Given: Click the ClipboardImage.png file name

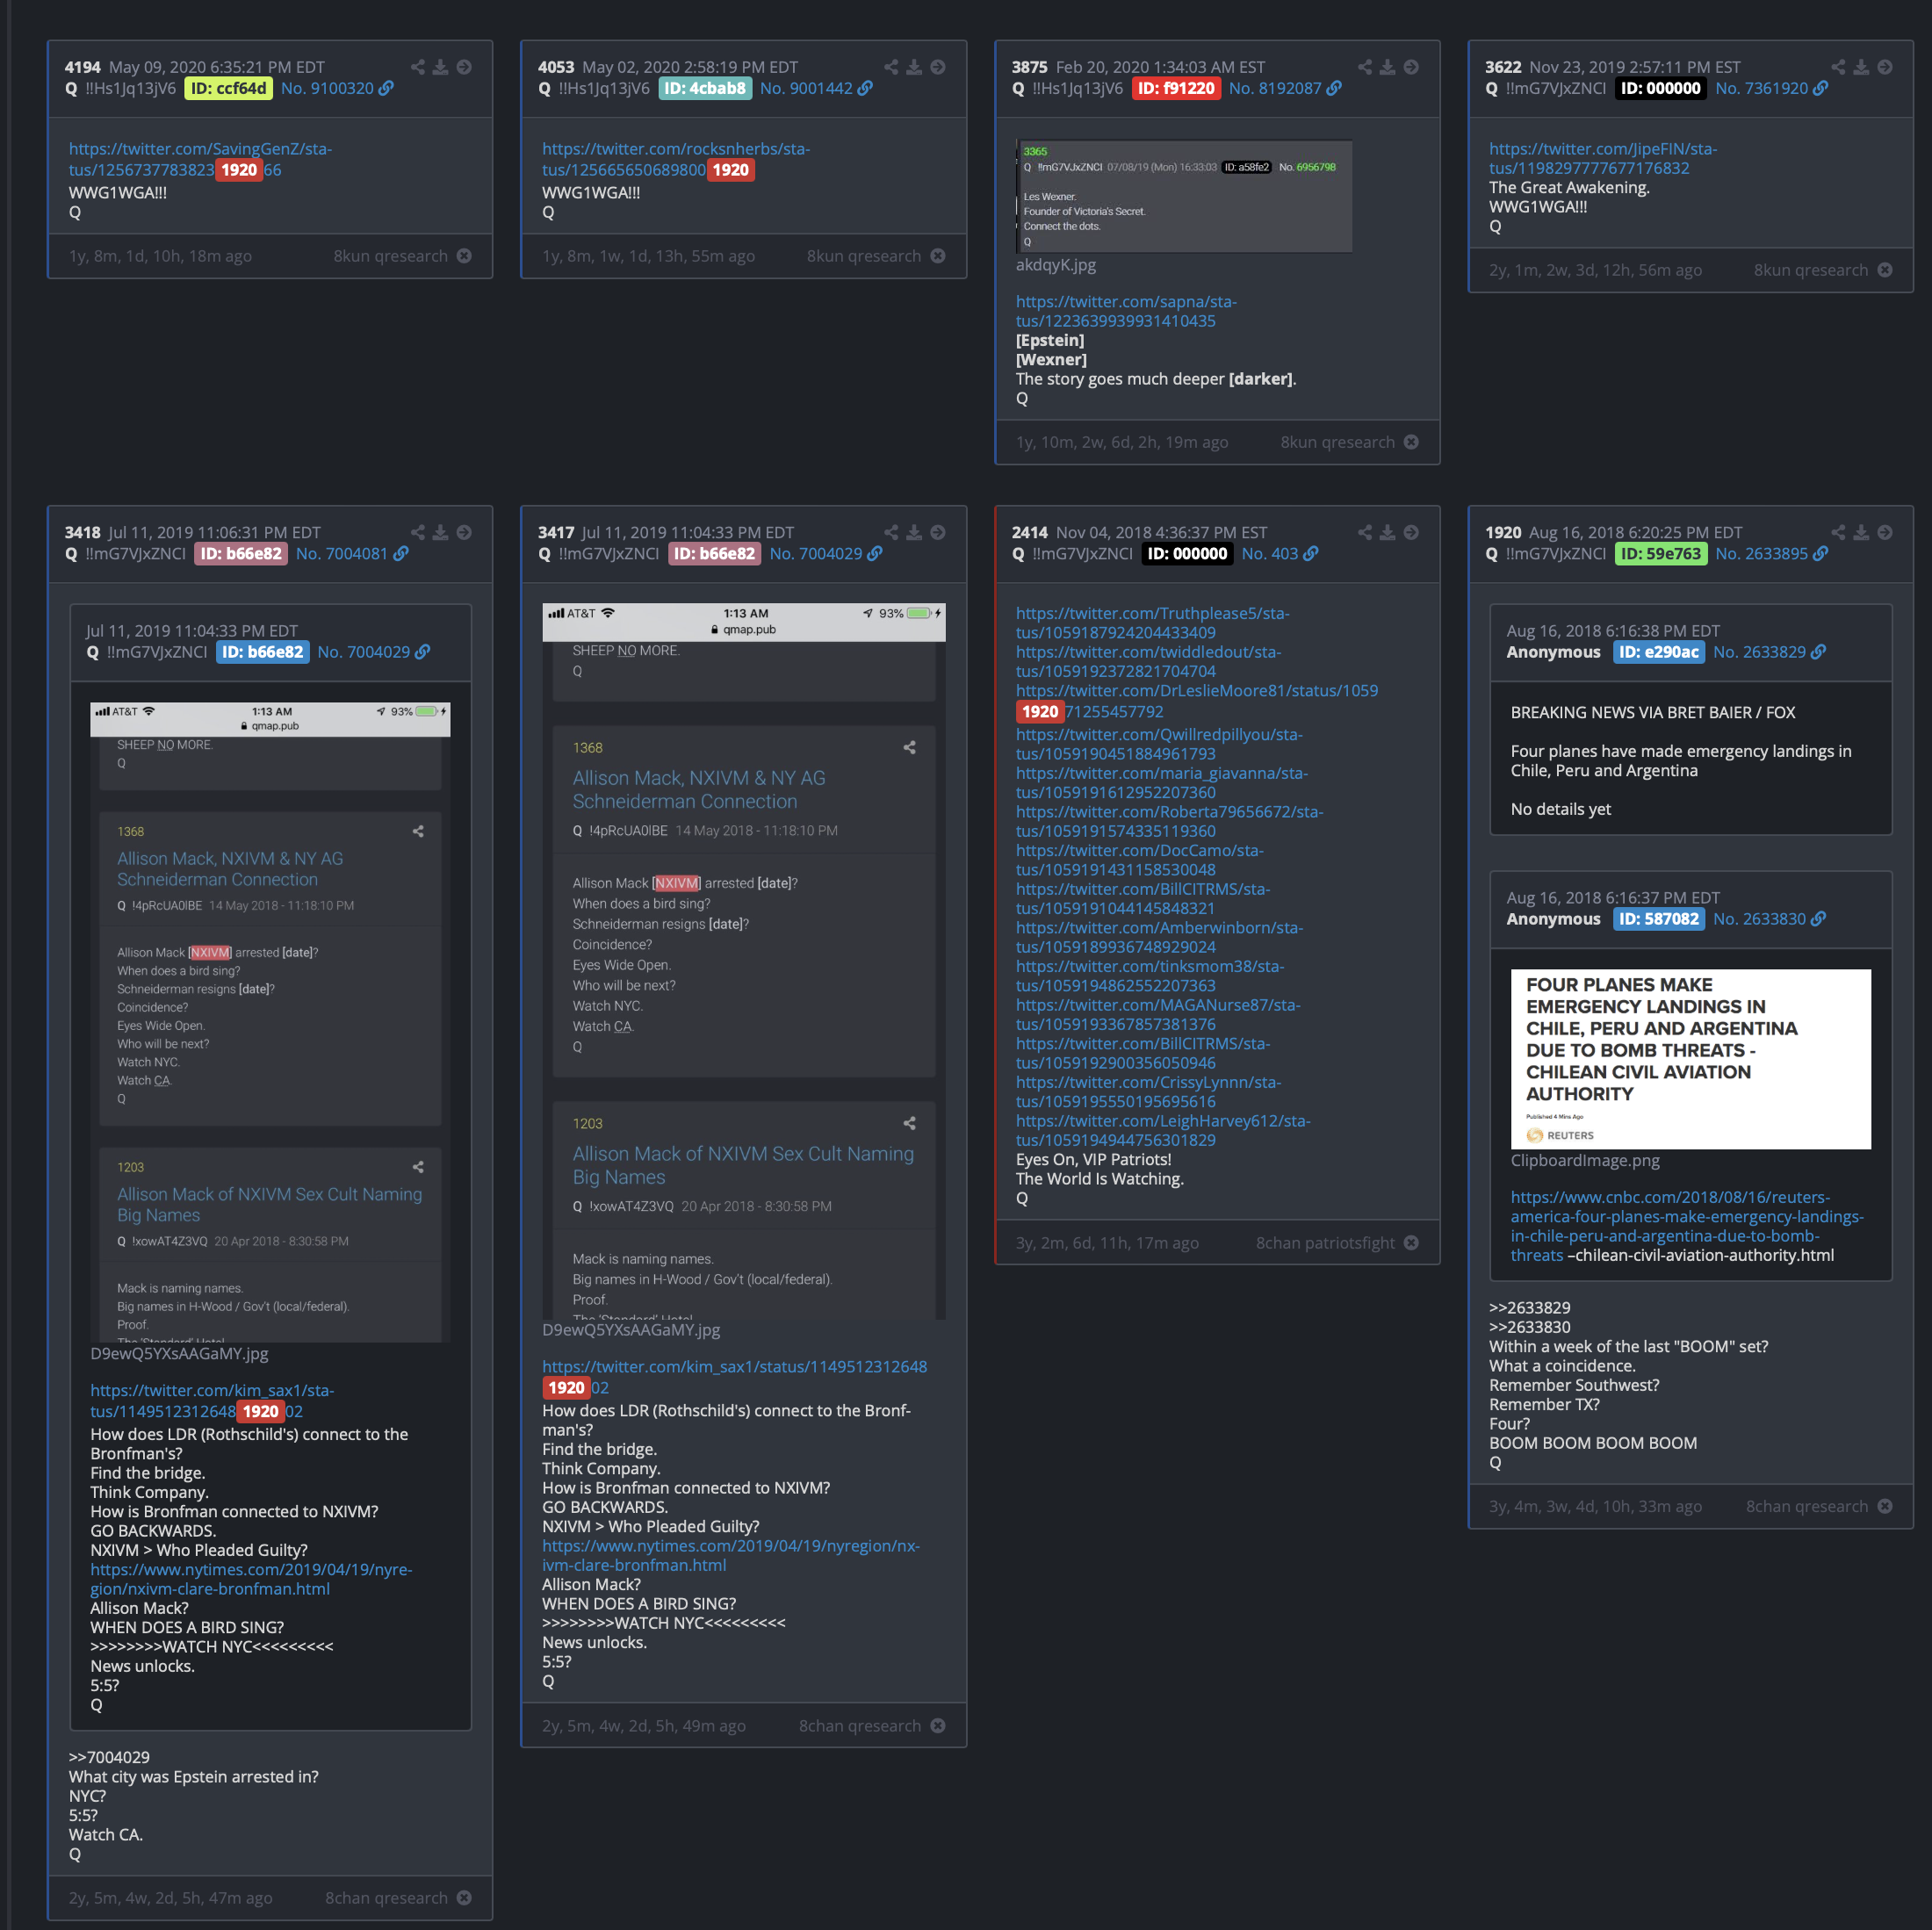Looking at the screenshot, I should point(1584,1160).
